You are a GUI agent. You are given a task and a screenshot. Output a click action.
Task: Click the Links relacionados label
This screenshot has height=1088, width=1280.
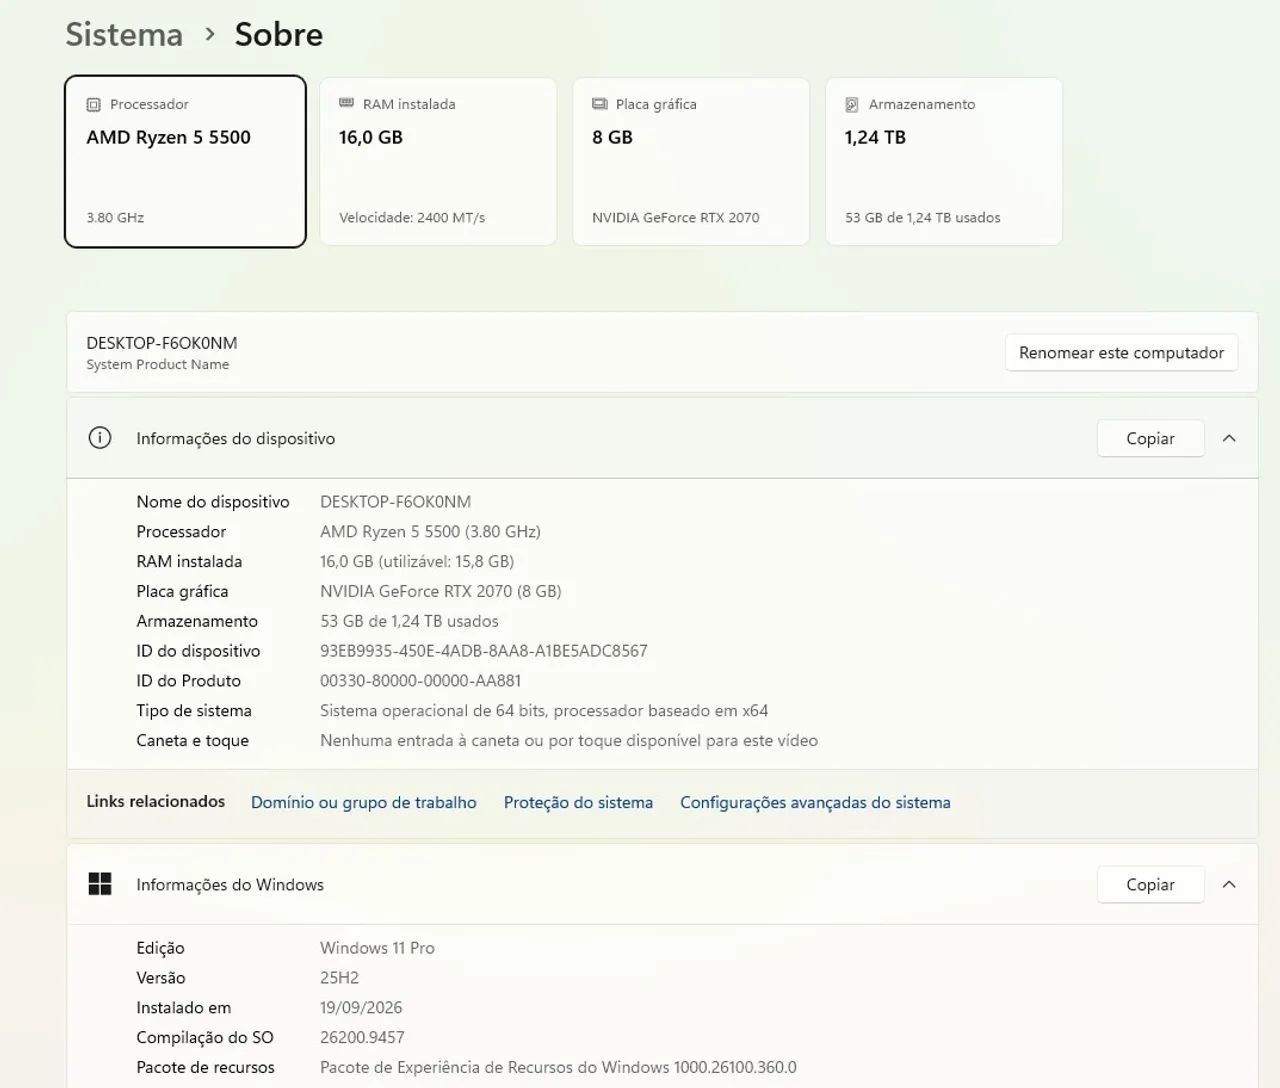click(x=155, y=801)
